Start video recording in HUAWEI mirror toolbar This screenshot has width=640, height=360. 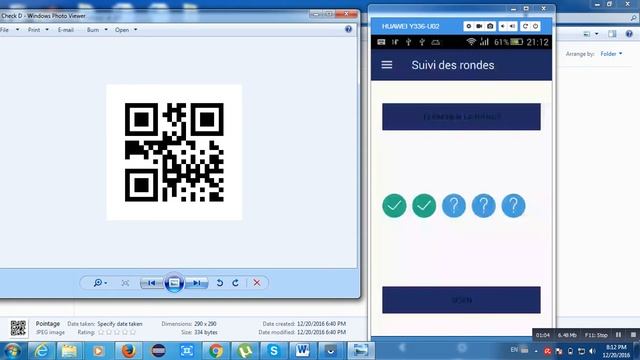point(479,26)
